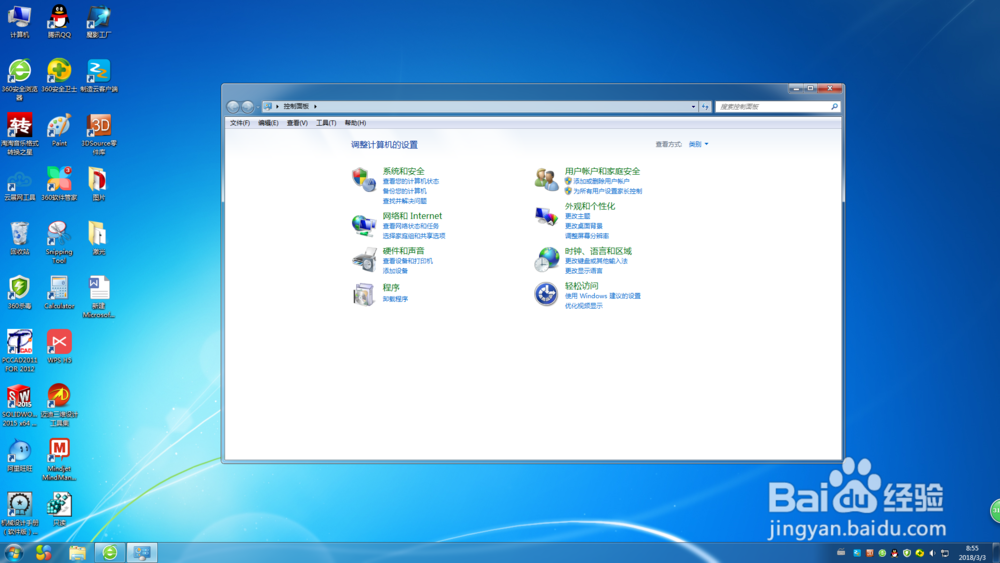Expand the arrow after 控制面板 in breadcrumb

[x=315, y=106]
